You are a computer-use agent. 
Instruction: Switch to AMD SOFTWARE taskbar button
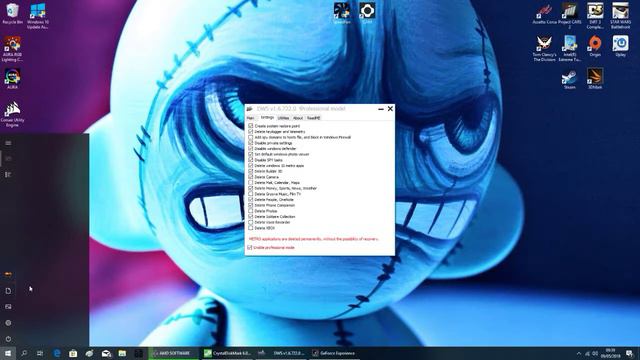pos(173,353)
